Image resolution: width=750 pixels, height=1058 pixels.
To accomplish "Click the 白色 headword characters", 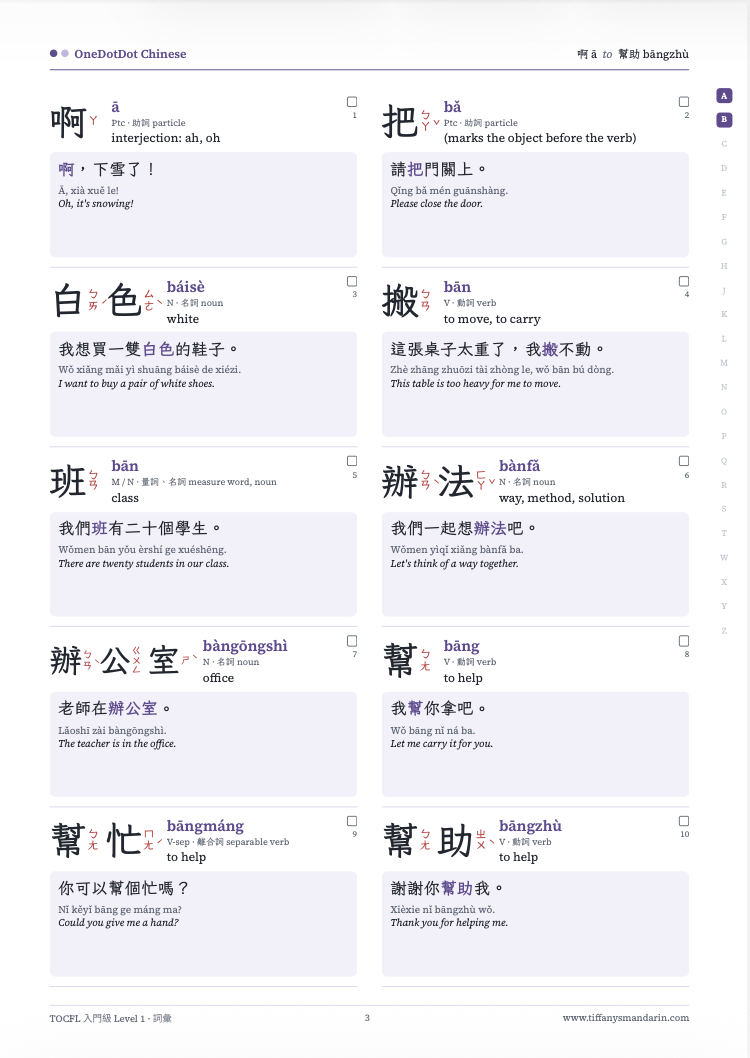I will click(98, 300).
